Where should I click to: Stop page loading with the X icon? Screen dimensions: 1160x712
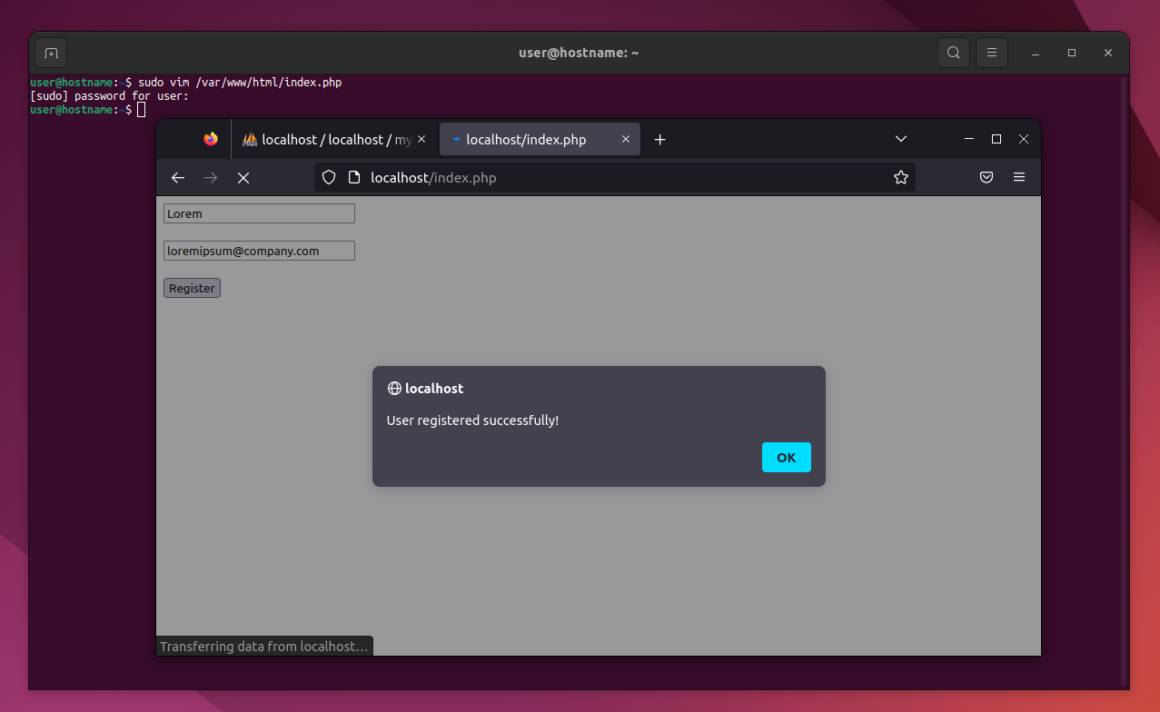click(243, 178)
